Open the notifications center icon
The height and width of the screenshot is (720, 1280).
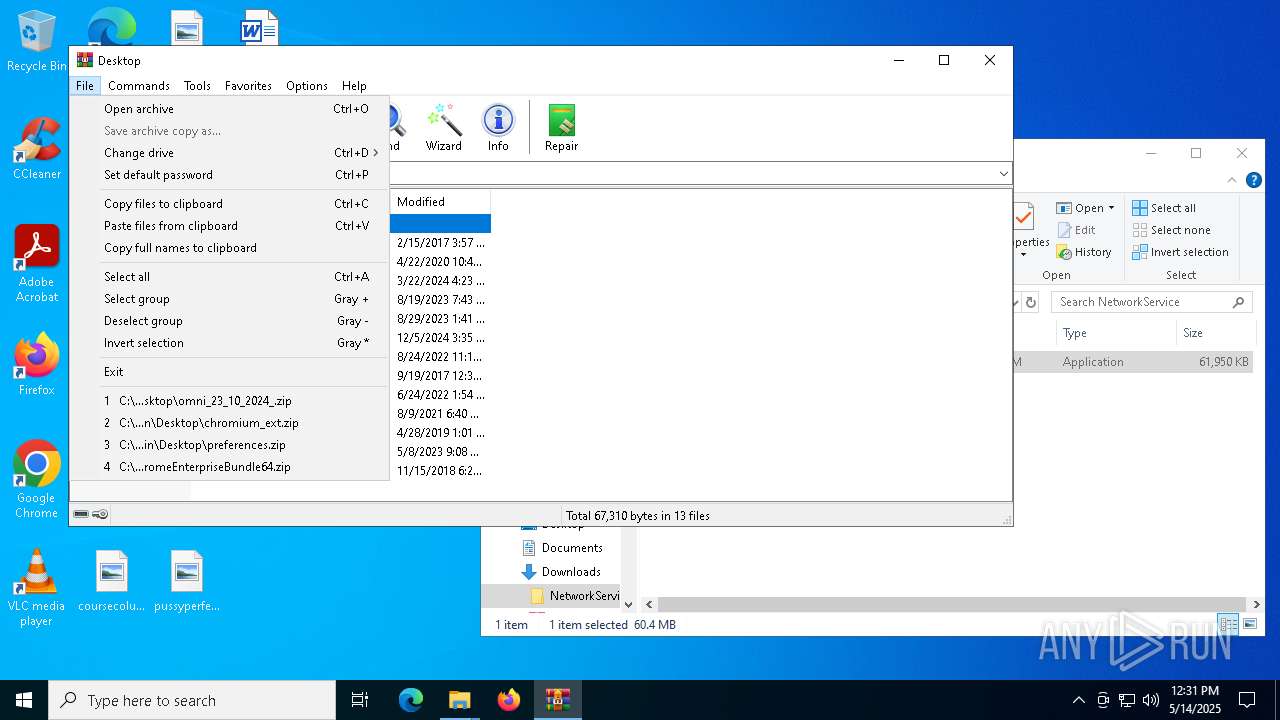click(x=1247, y=700)
